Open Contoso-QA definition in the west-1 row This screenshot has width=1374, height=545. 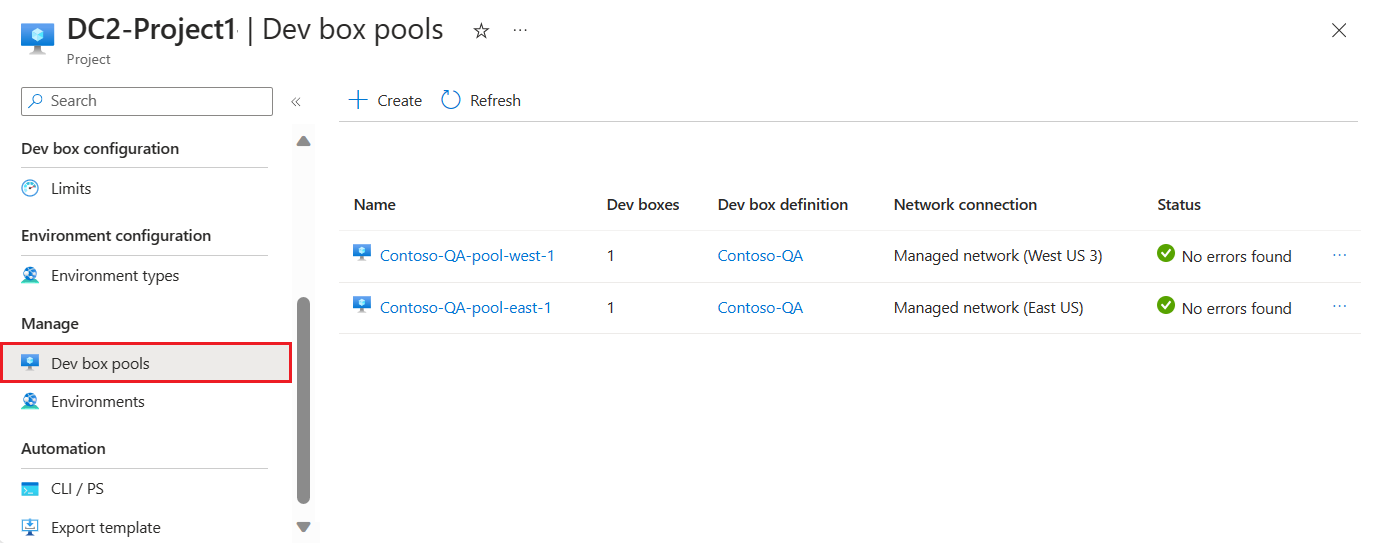click(760, 256)
